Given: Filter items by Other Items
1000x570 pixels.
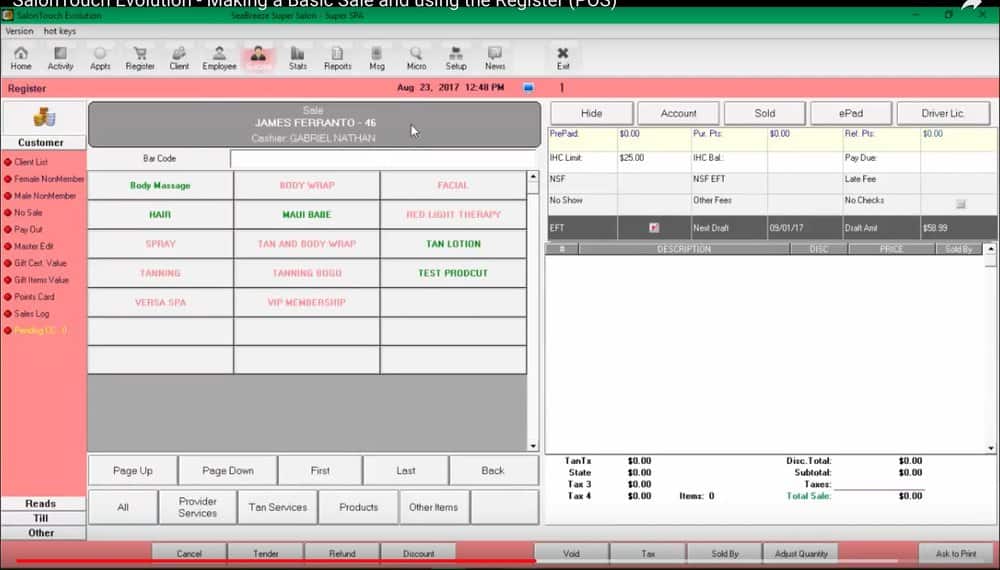Looking at the screenshot, I should 434,508.
